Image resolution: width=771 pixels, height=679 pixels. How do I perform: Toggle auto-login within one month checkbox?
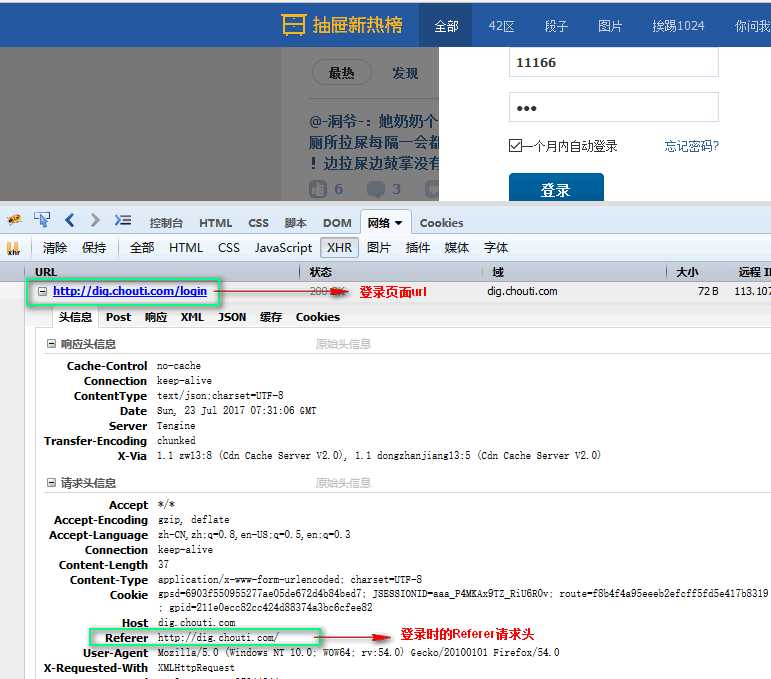(515, 146)
